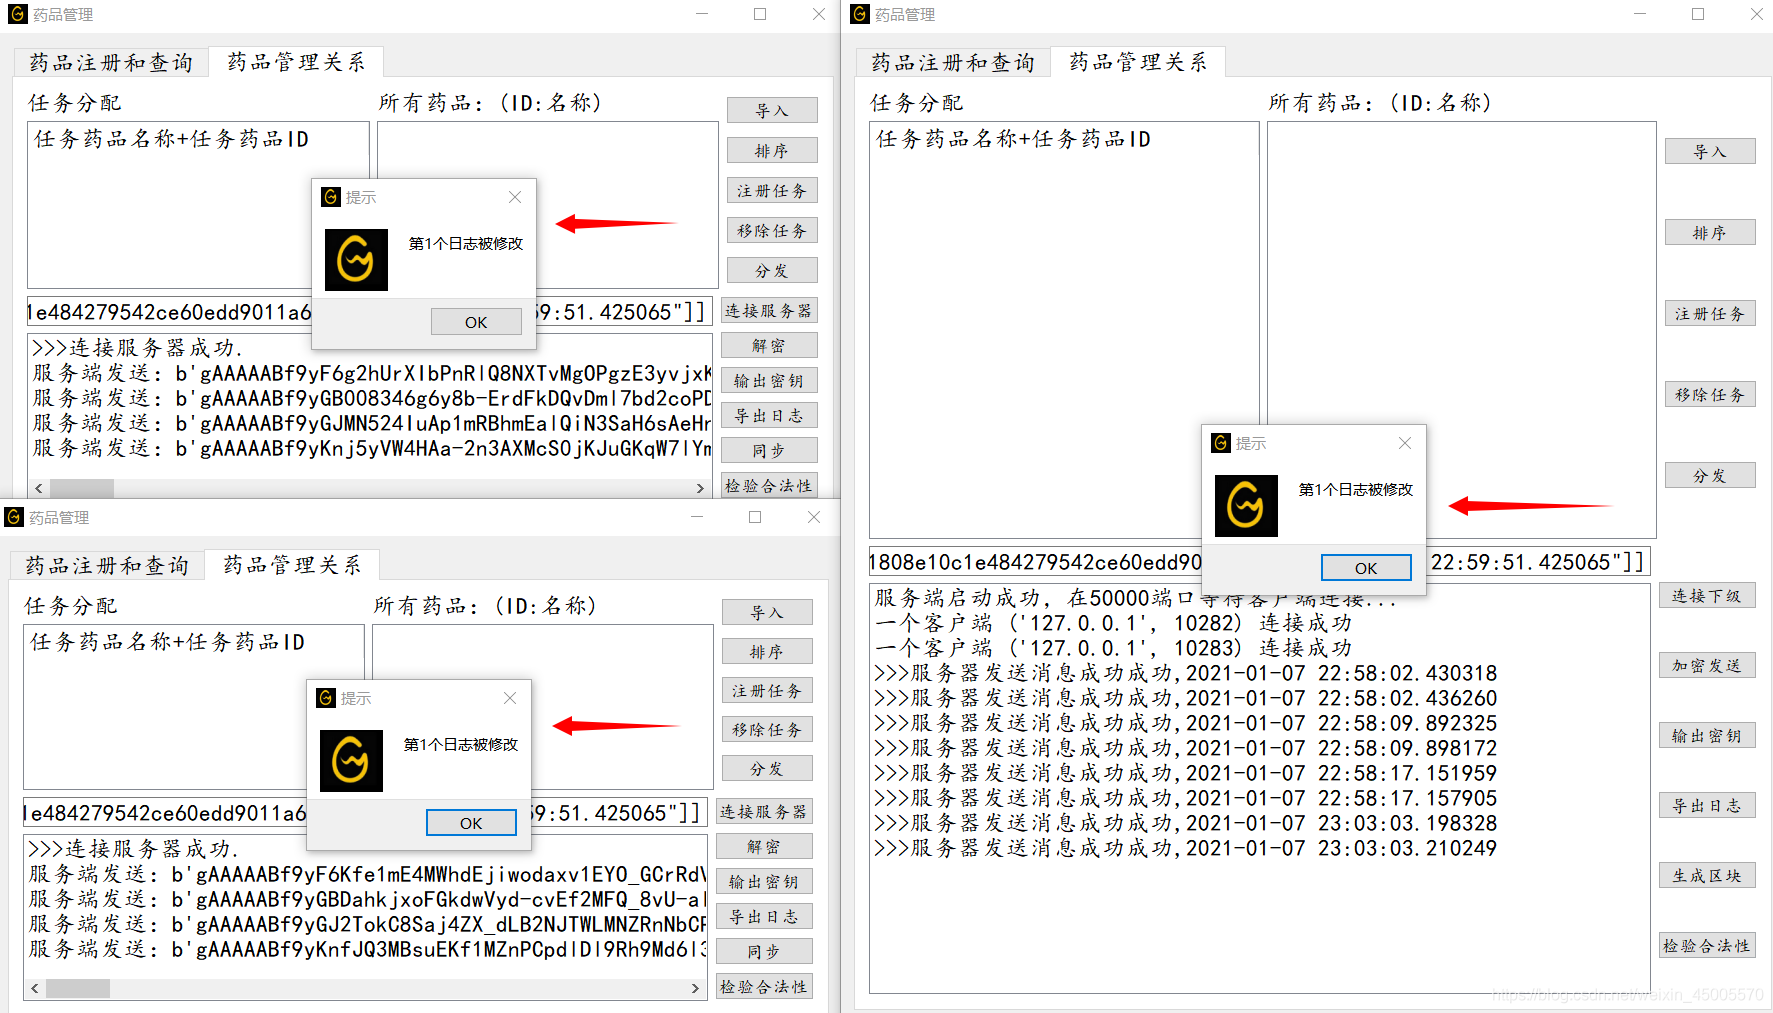Click 分发 button in bottom-left window

(x=767, y=768)
